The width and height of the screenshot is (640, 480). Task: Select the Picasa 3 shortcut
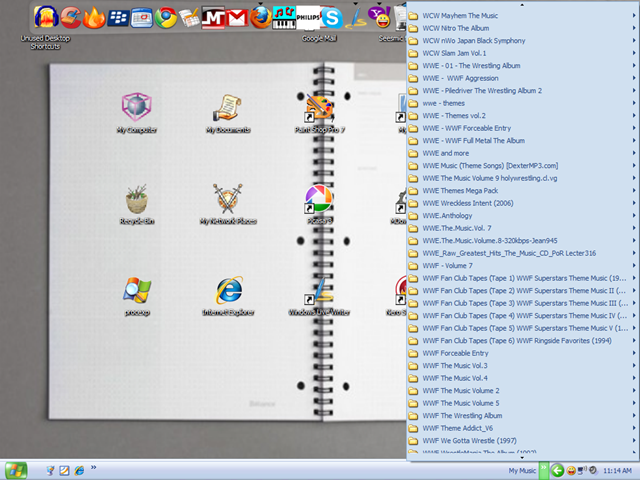[319, 204]
